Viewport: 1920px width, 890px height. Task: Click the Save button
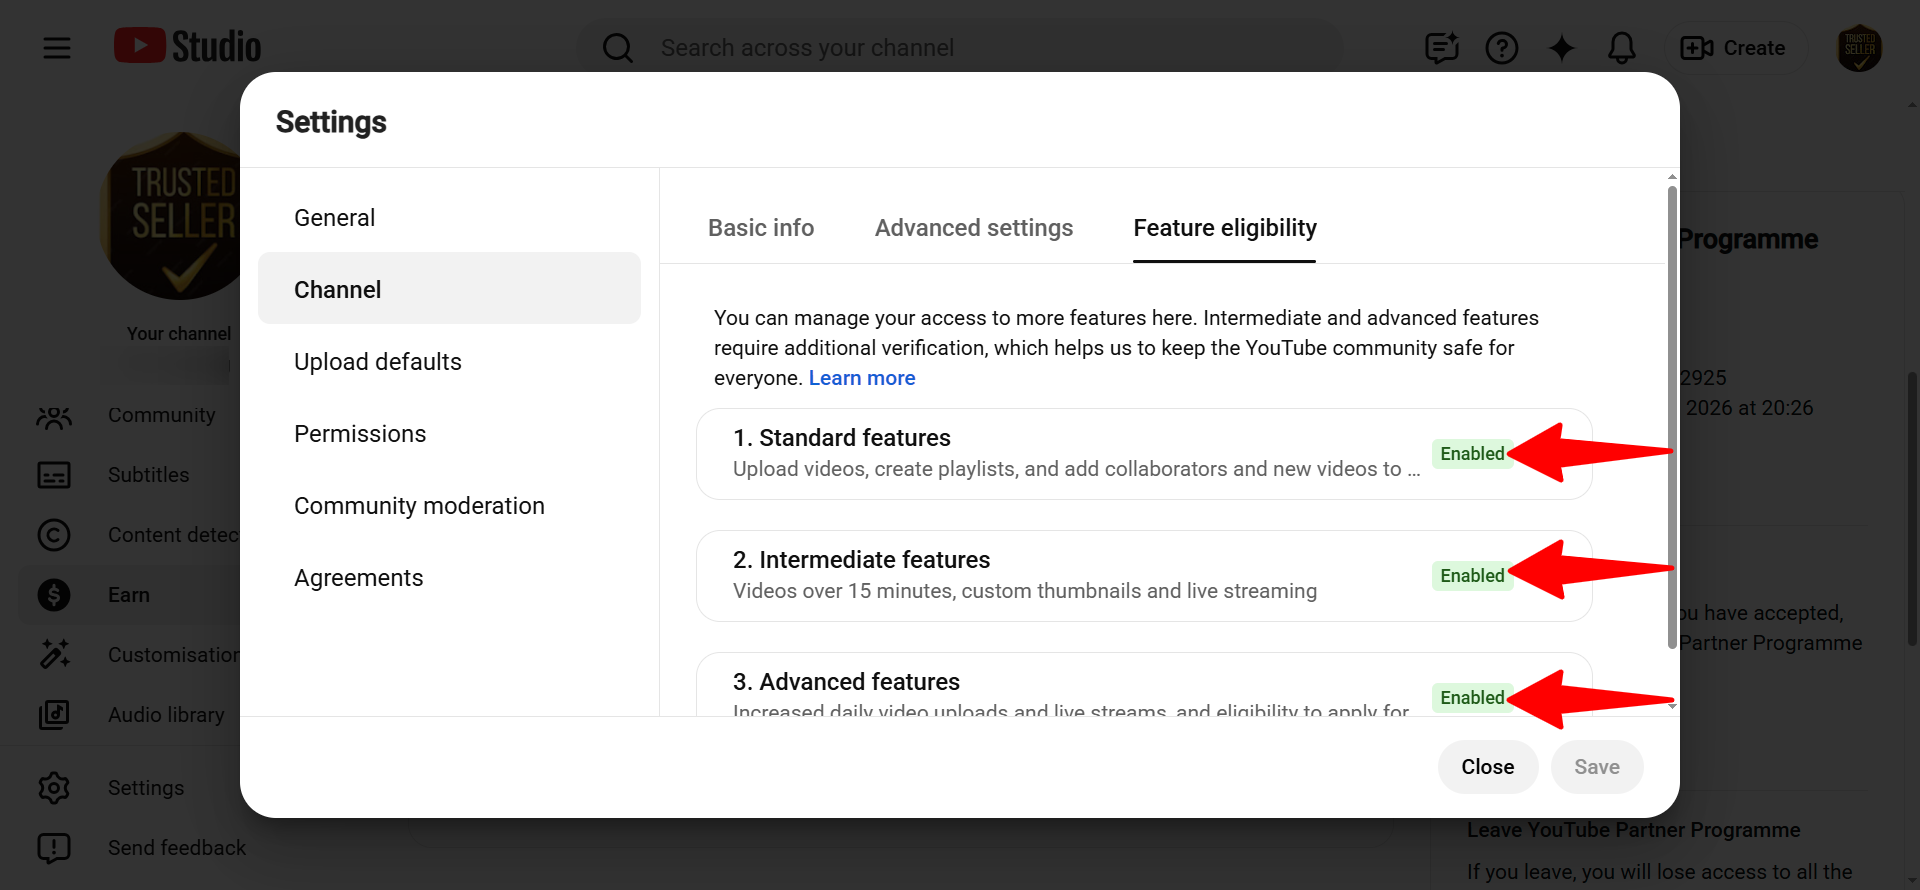pos(1597,767)
